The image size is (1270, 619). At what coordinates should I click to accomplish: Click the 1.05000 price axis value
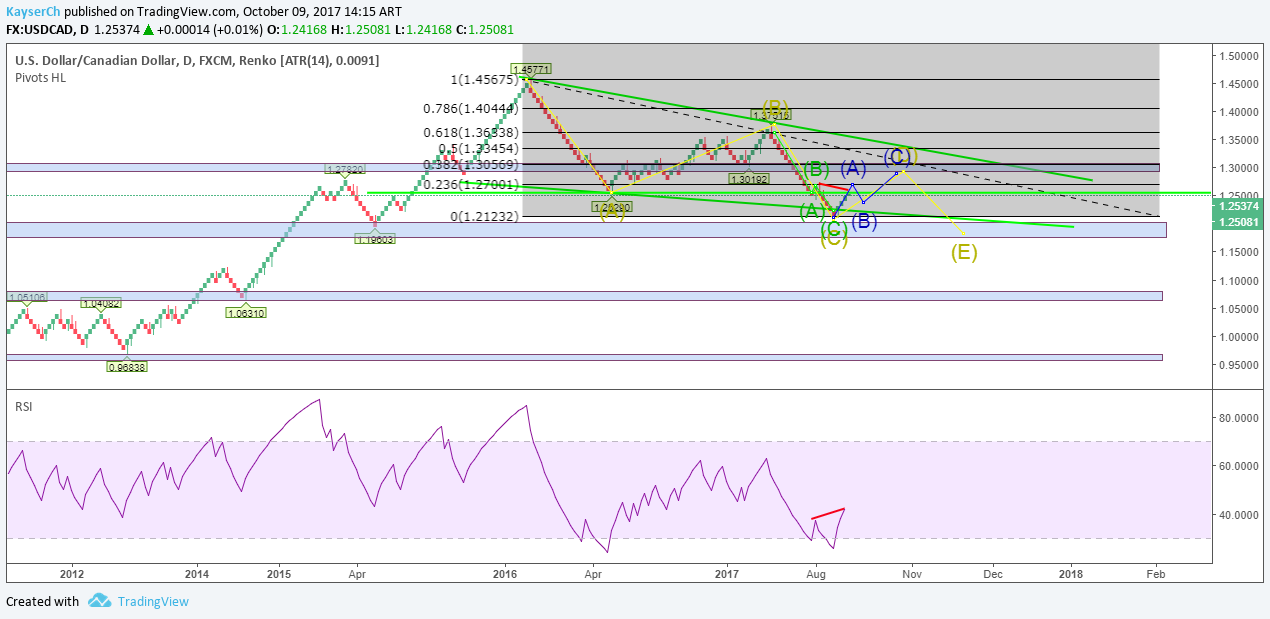tap(1238, 309)
